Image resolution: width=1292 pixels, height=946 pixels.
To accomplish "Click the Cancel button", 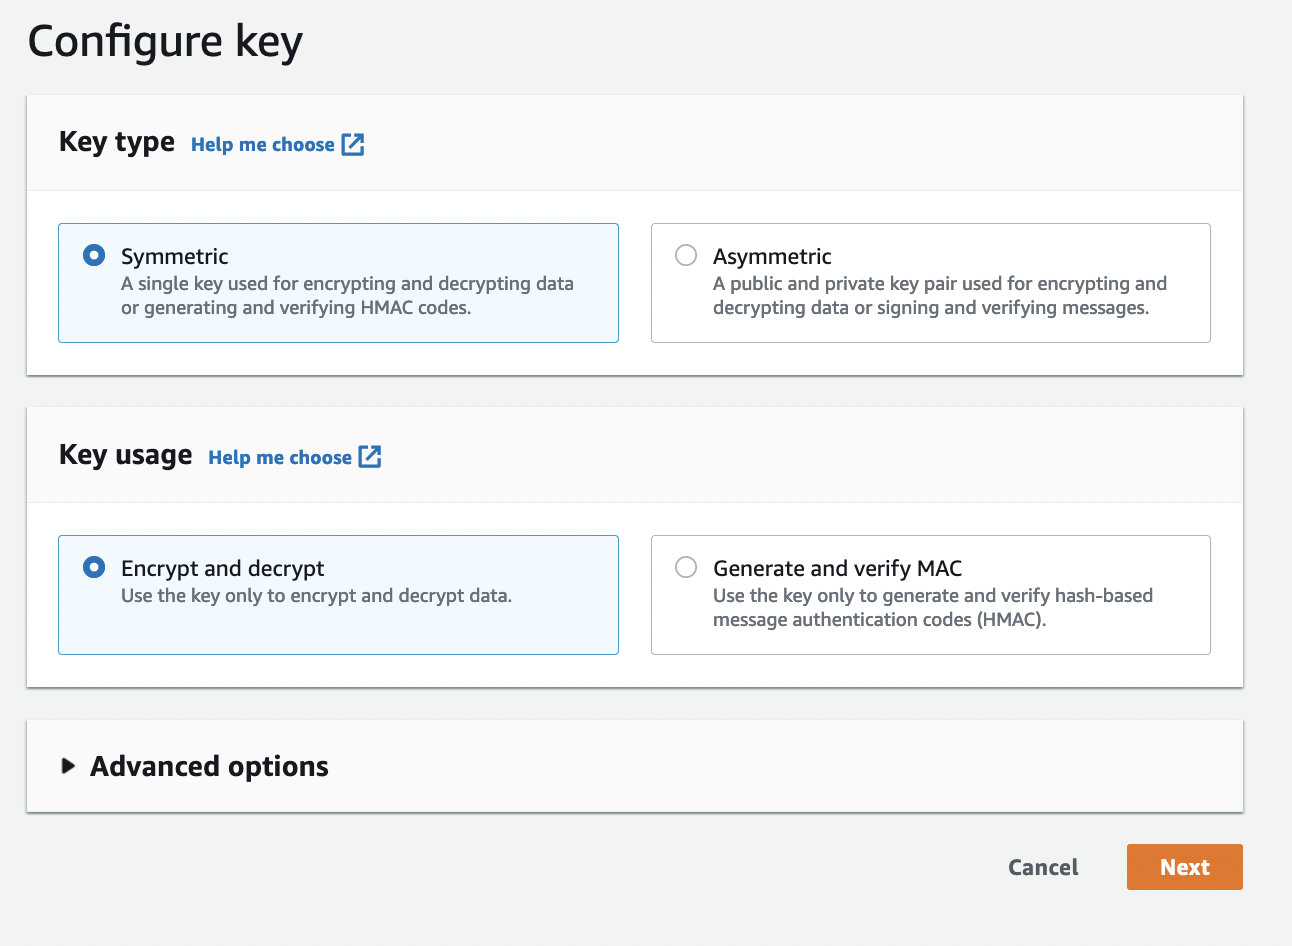I will (1042, 867).
